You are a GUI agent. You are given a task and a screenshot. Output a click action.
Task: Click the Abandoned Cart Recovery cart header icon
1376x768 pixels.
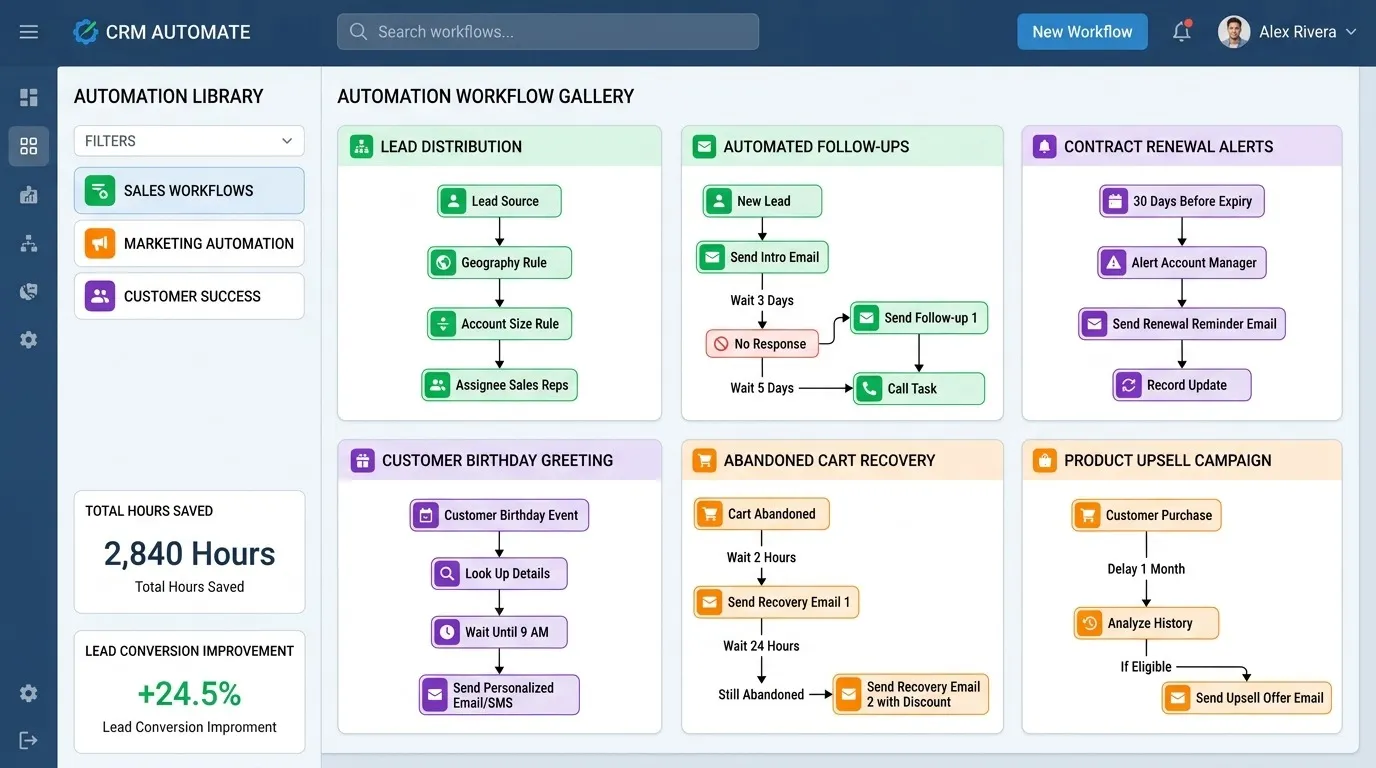(705, 460)
